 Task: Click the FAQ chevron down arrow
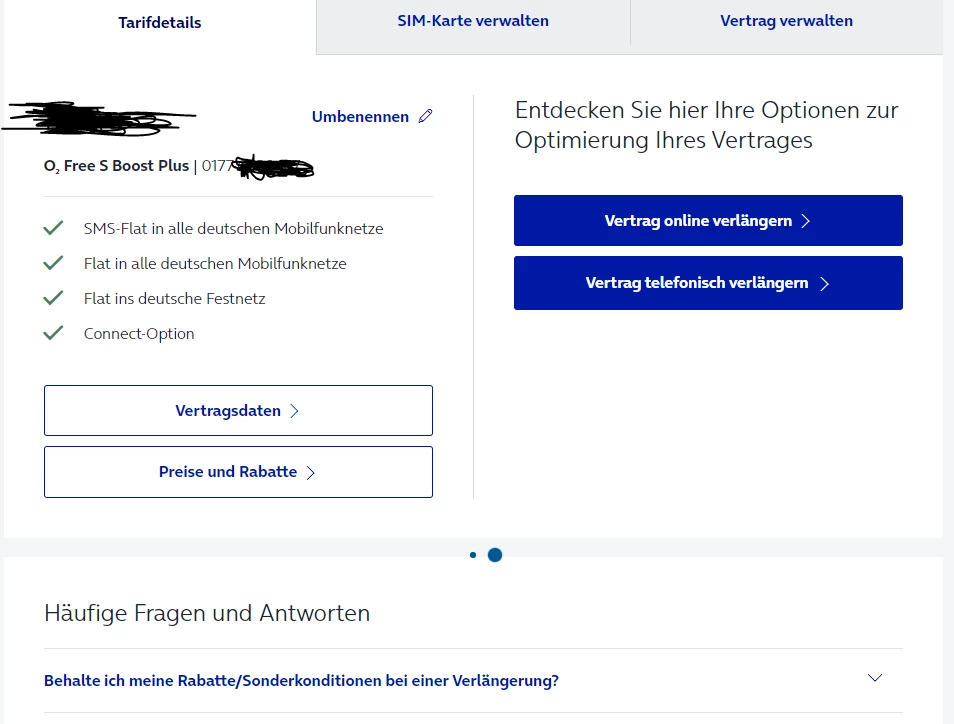(x=875, y=678)
